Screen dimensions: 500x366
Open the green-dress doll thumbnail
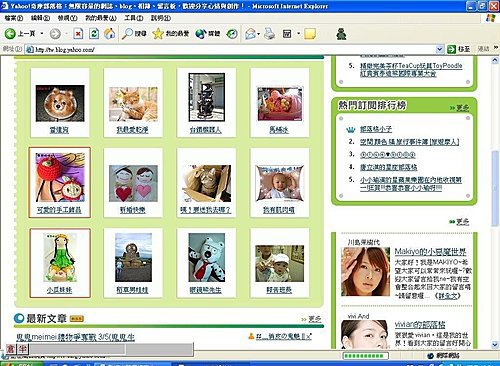click(60, 257)
